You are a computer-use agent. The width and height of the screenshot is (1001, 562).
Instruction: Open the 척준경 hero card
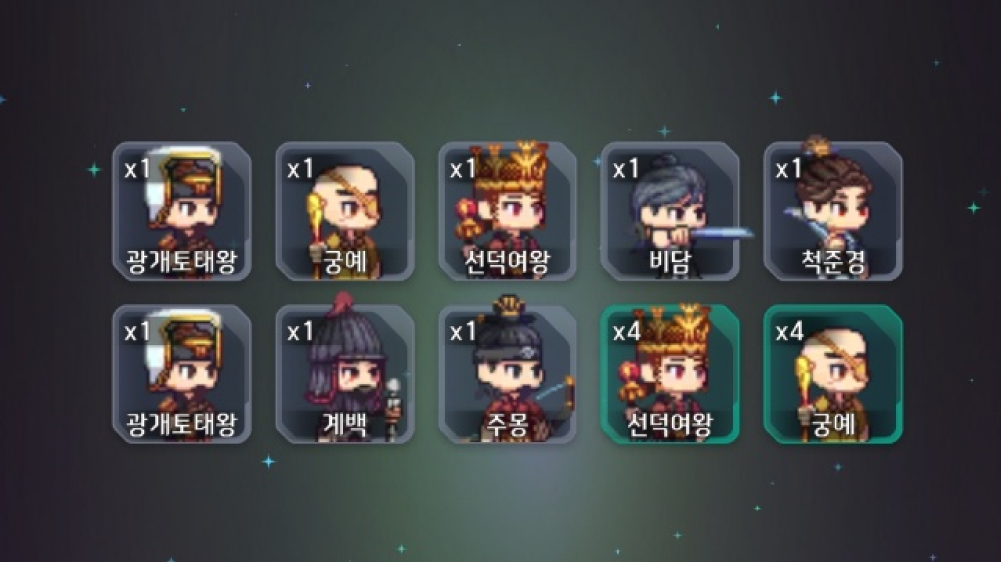pos(833,211)
